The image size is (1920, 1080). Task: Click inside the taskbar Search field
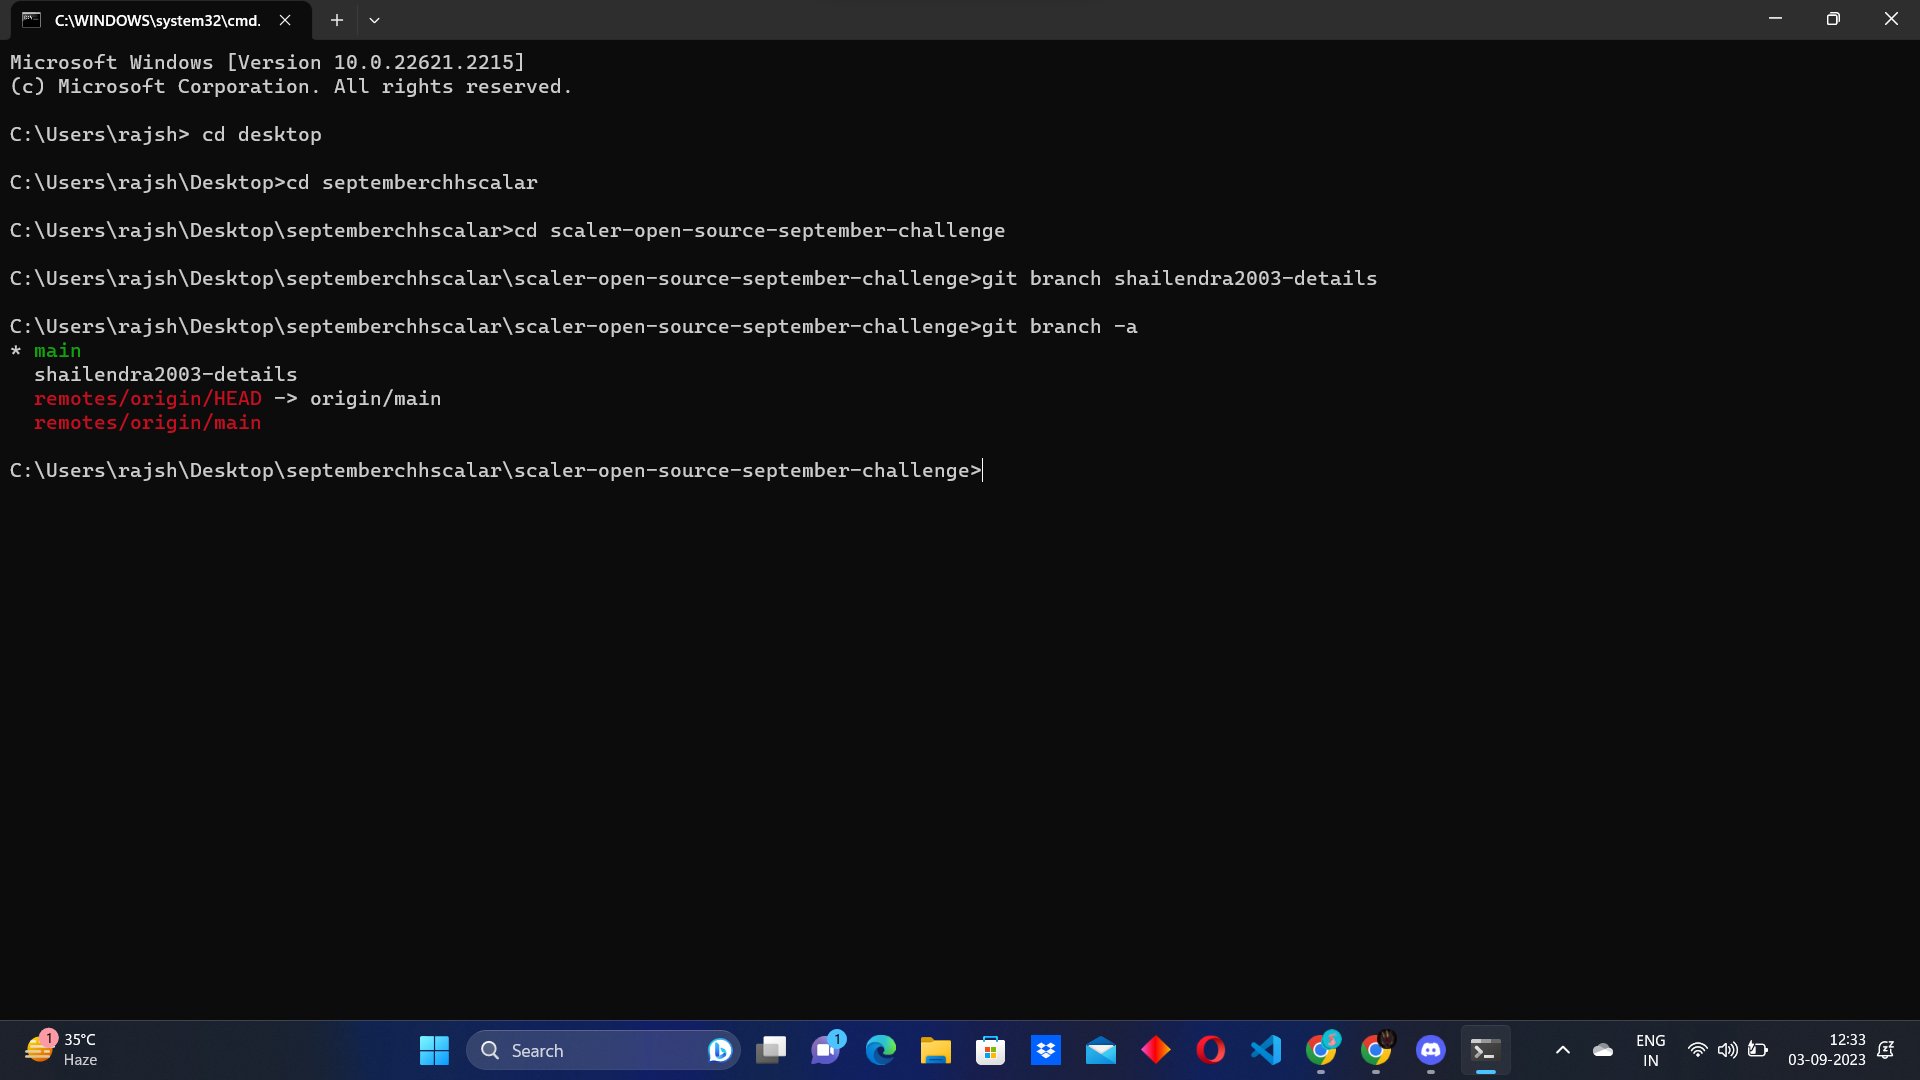point(600,1050)
